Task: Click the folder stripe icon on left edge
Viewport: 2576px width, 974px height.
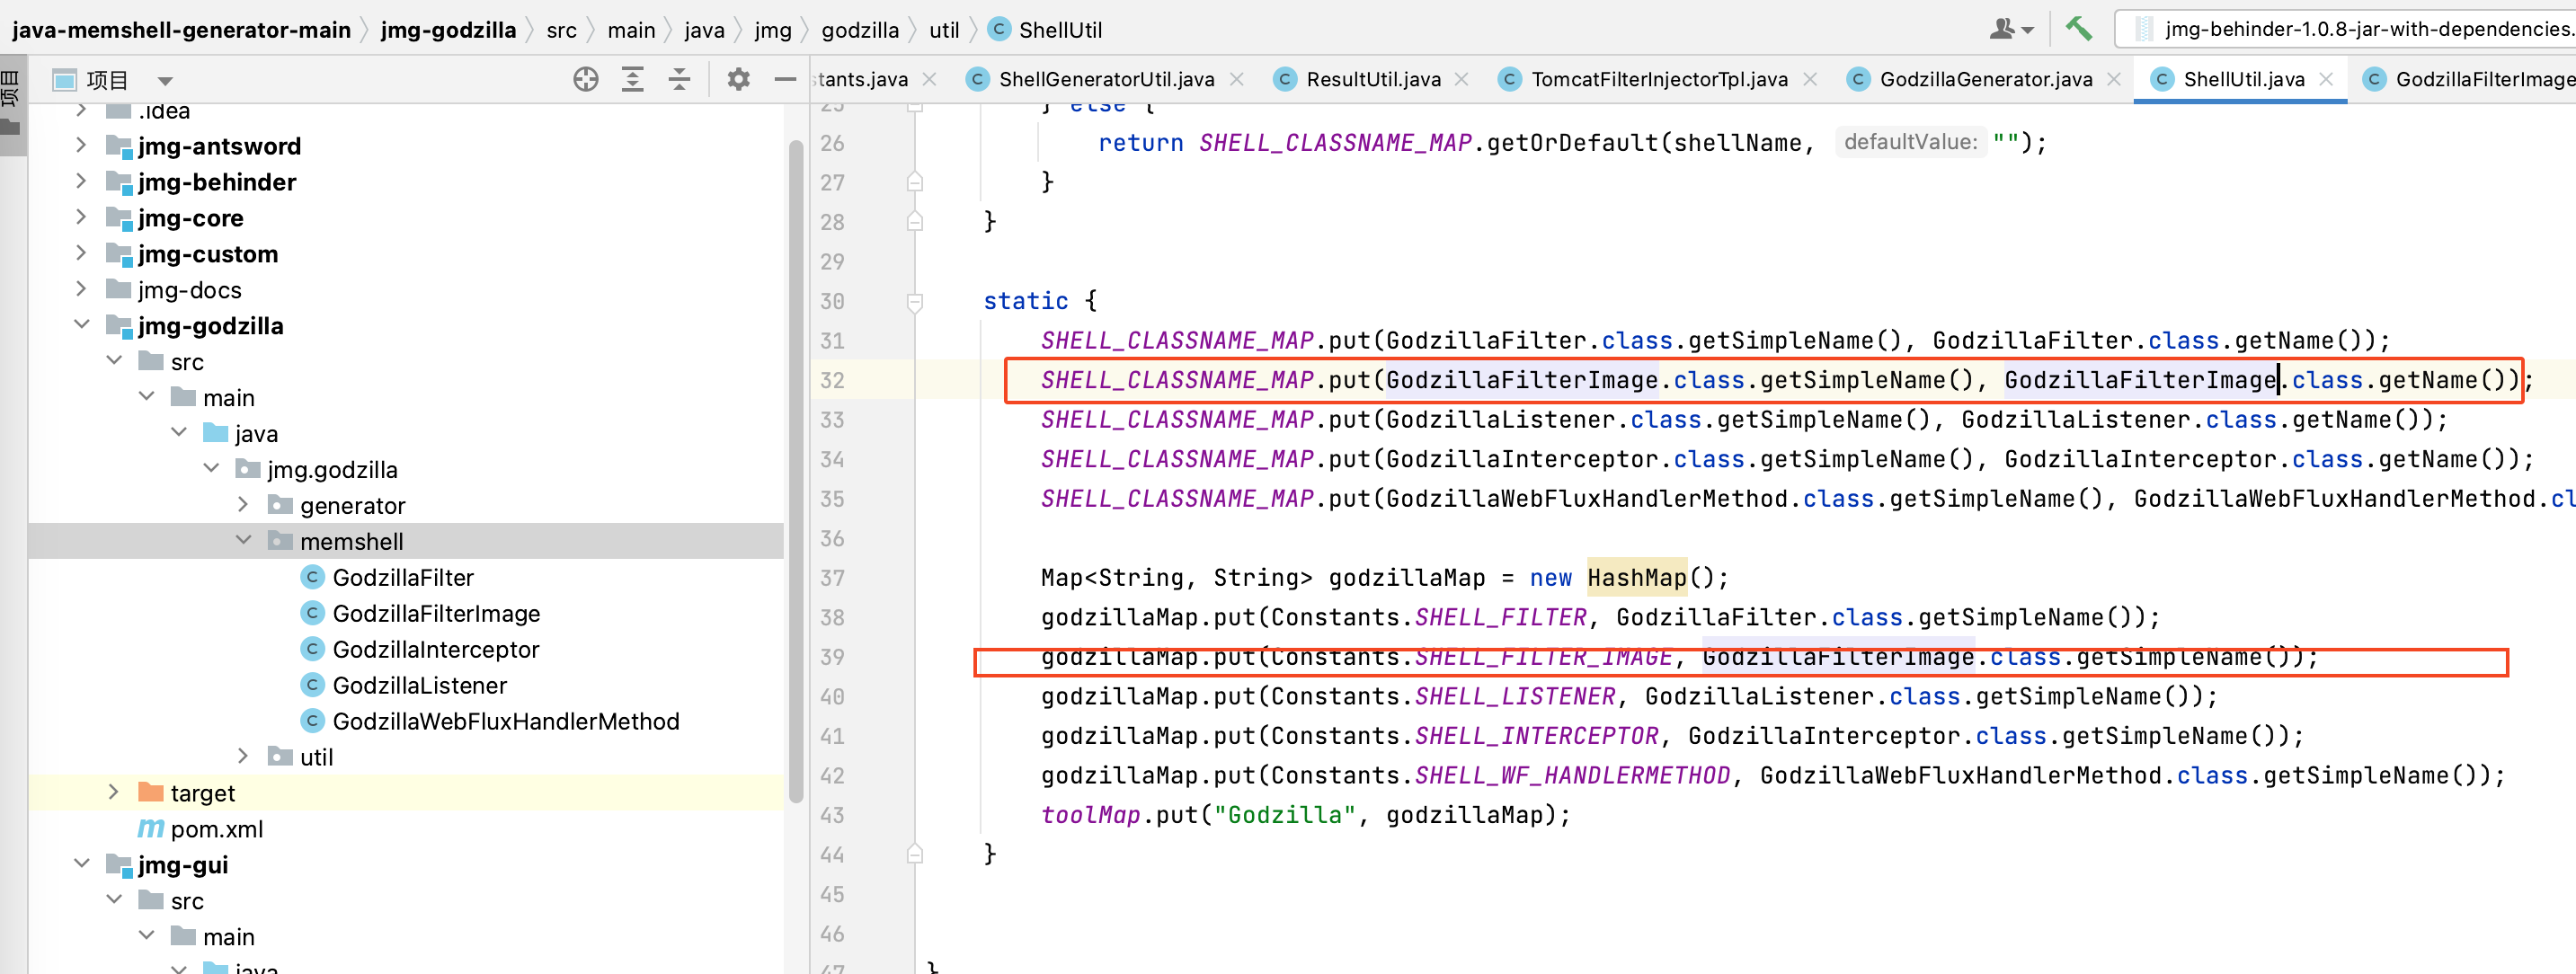Action: [x=11, y=127]
